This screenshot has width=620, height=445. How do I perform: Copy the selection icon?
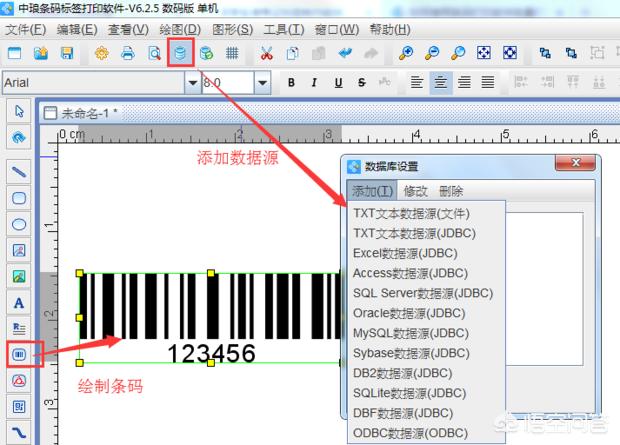(293, 53)
